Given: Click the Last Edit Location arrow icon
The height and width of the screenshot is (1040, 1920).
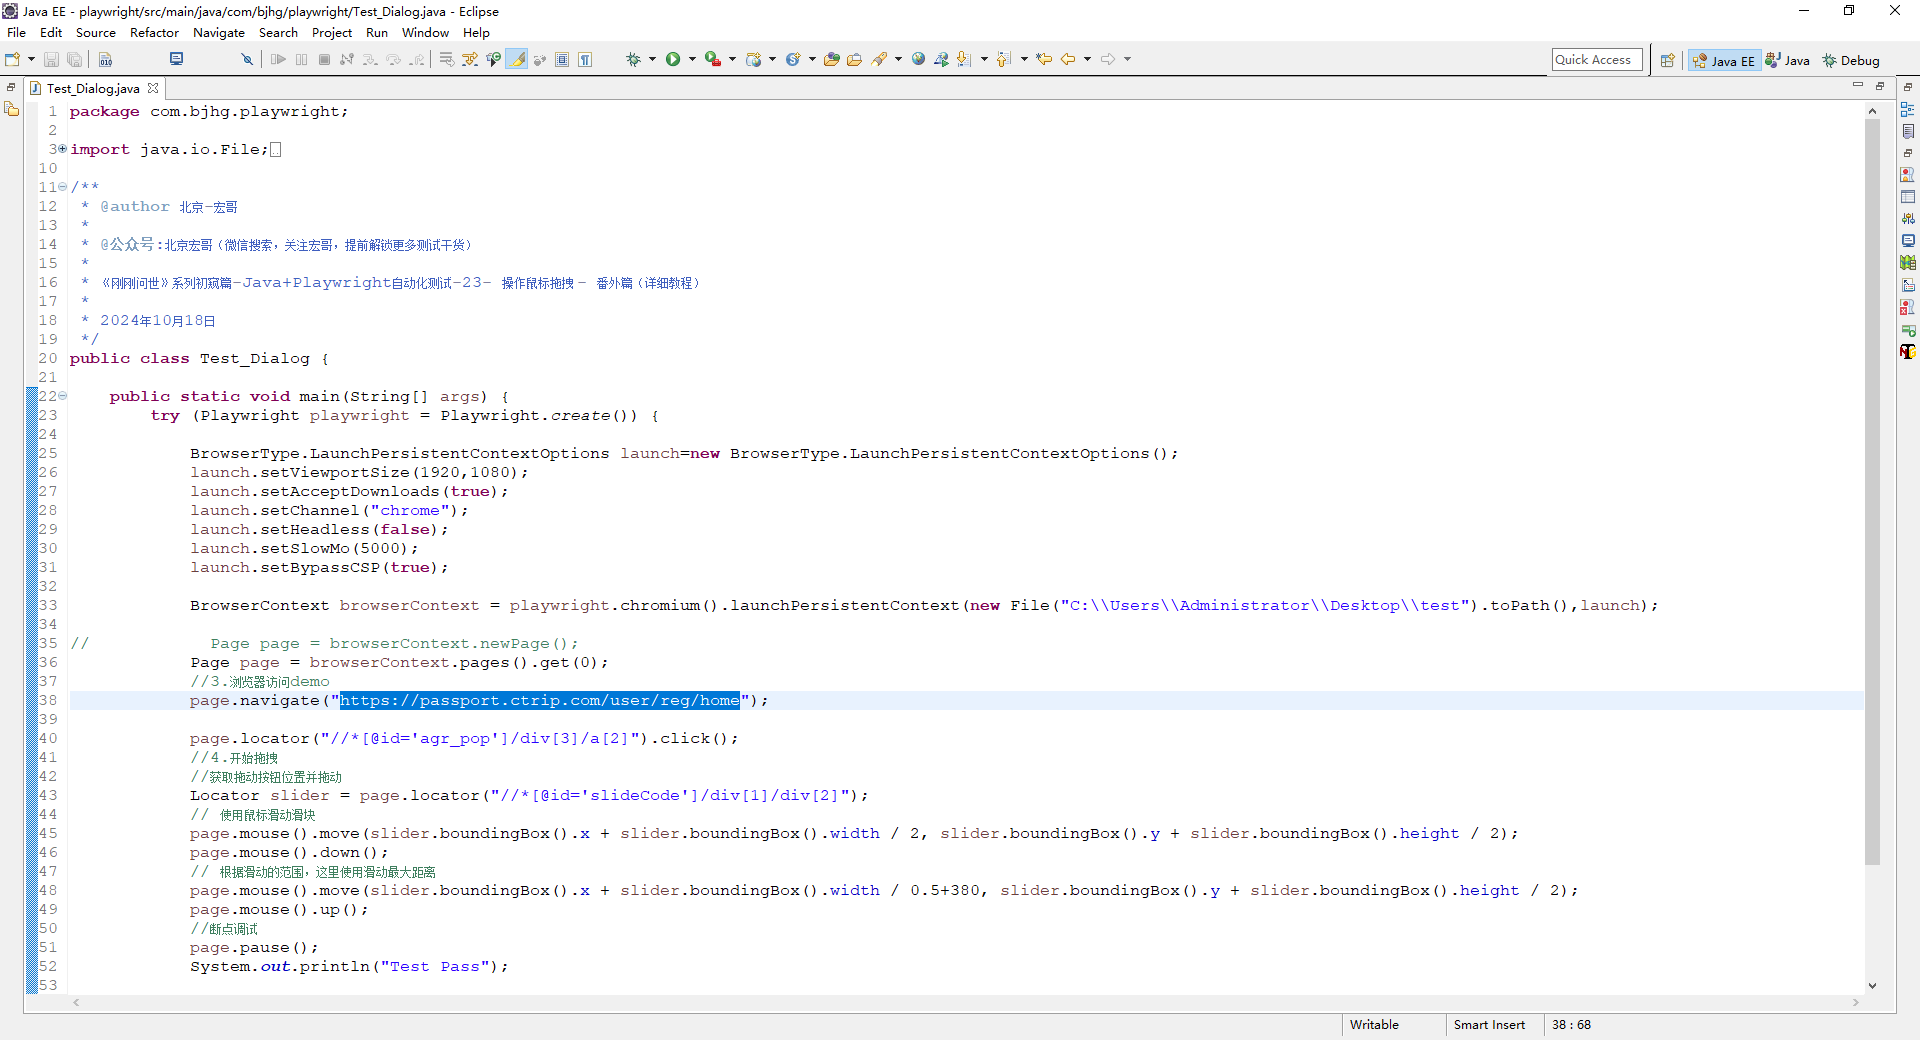Looking at the screenshot, I should [1044, 60].
